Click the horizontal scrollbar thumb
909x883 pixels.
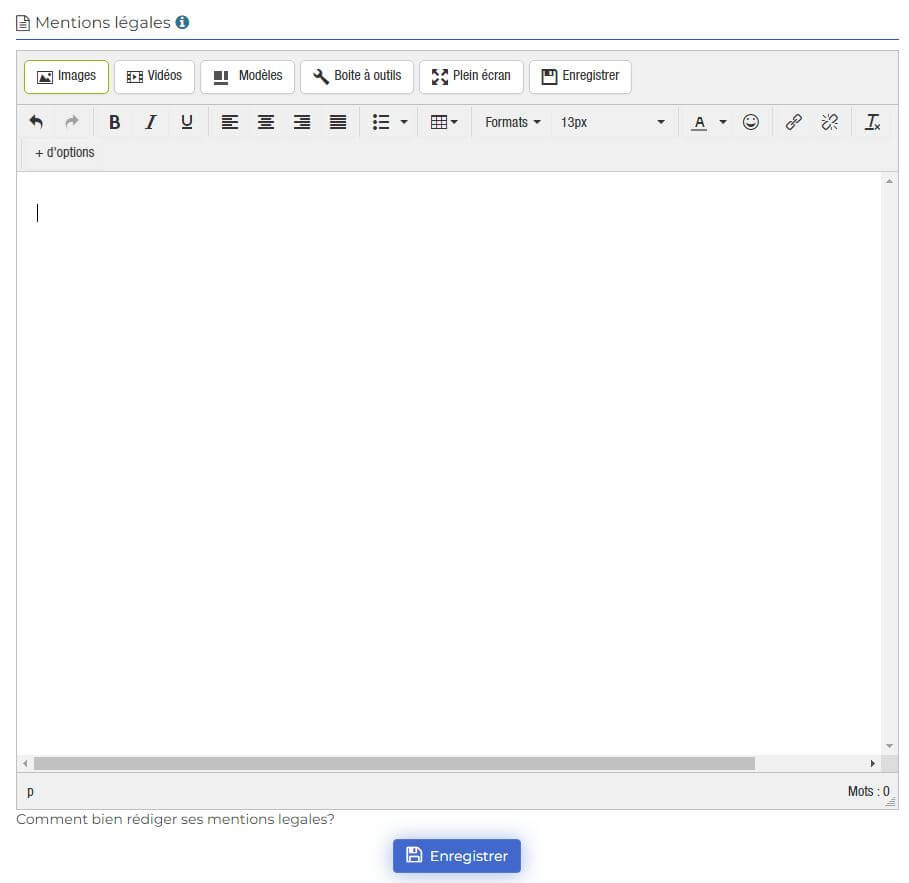[394, 764]
